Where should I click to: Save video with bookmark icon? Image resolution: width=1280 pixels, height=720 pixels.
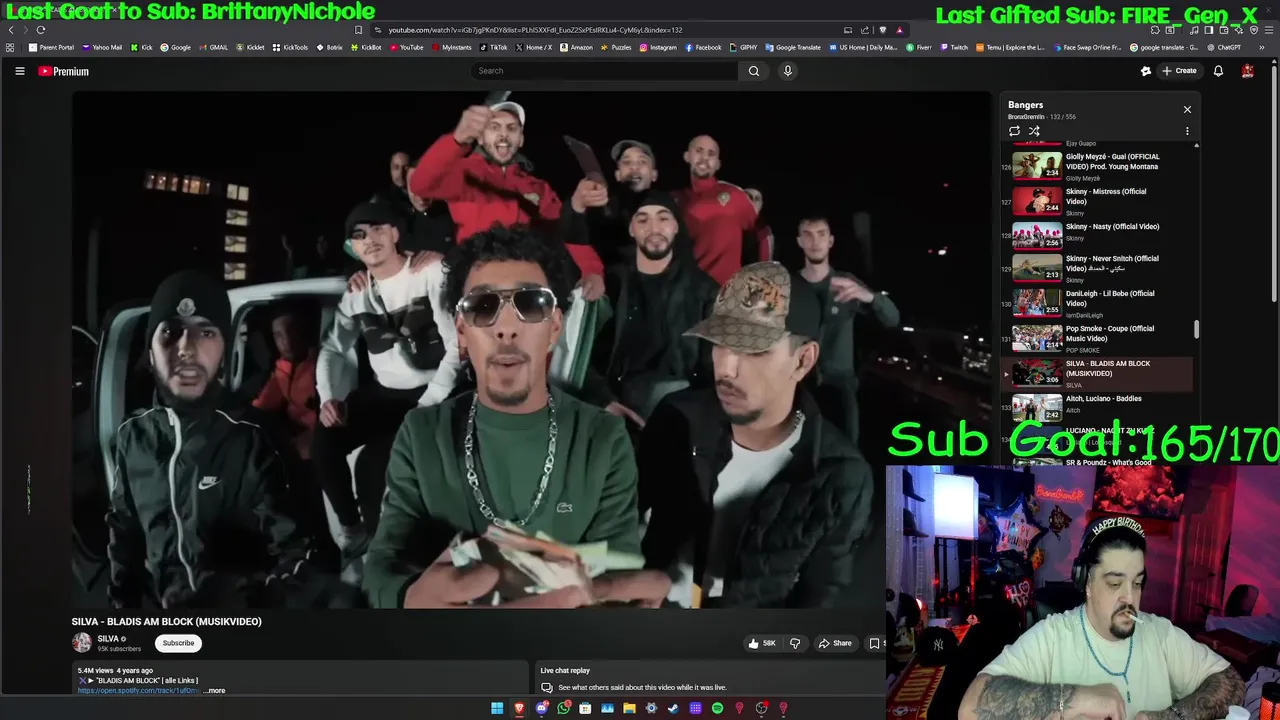click(x=874, y=643)
